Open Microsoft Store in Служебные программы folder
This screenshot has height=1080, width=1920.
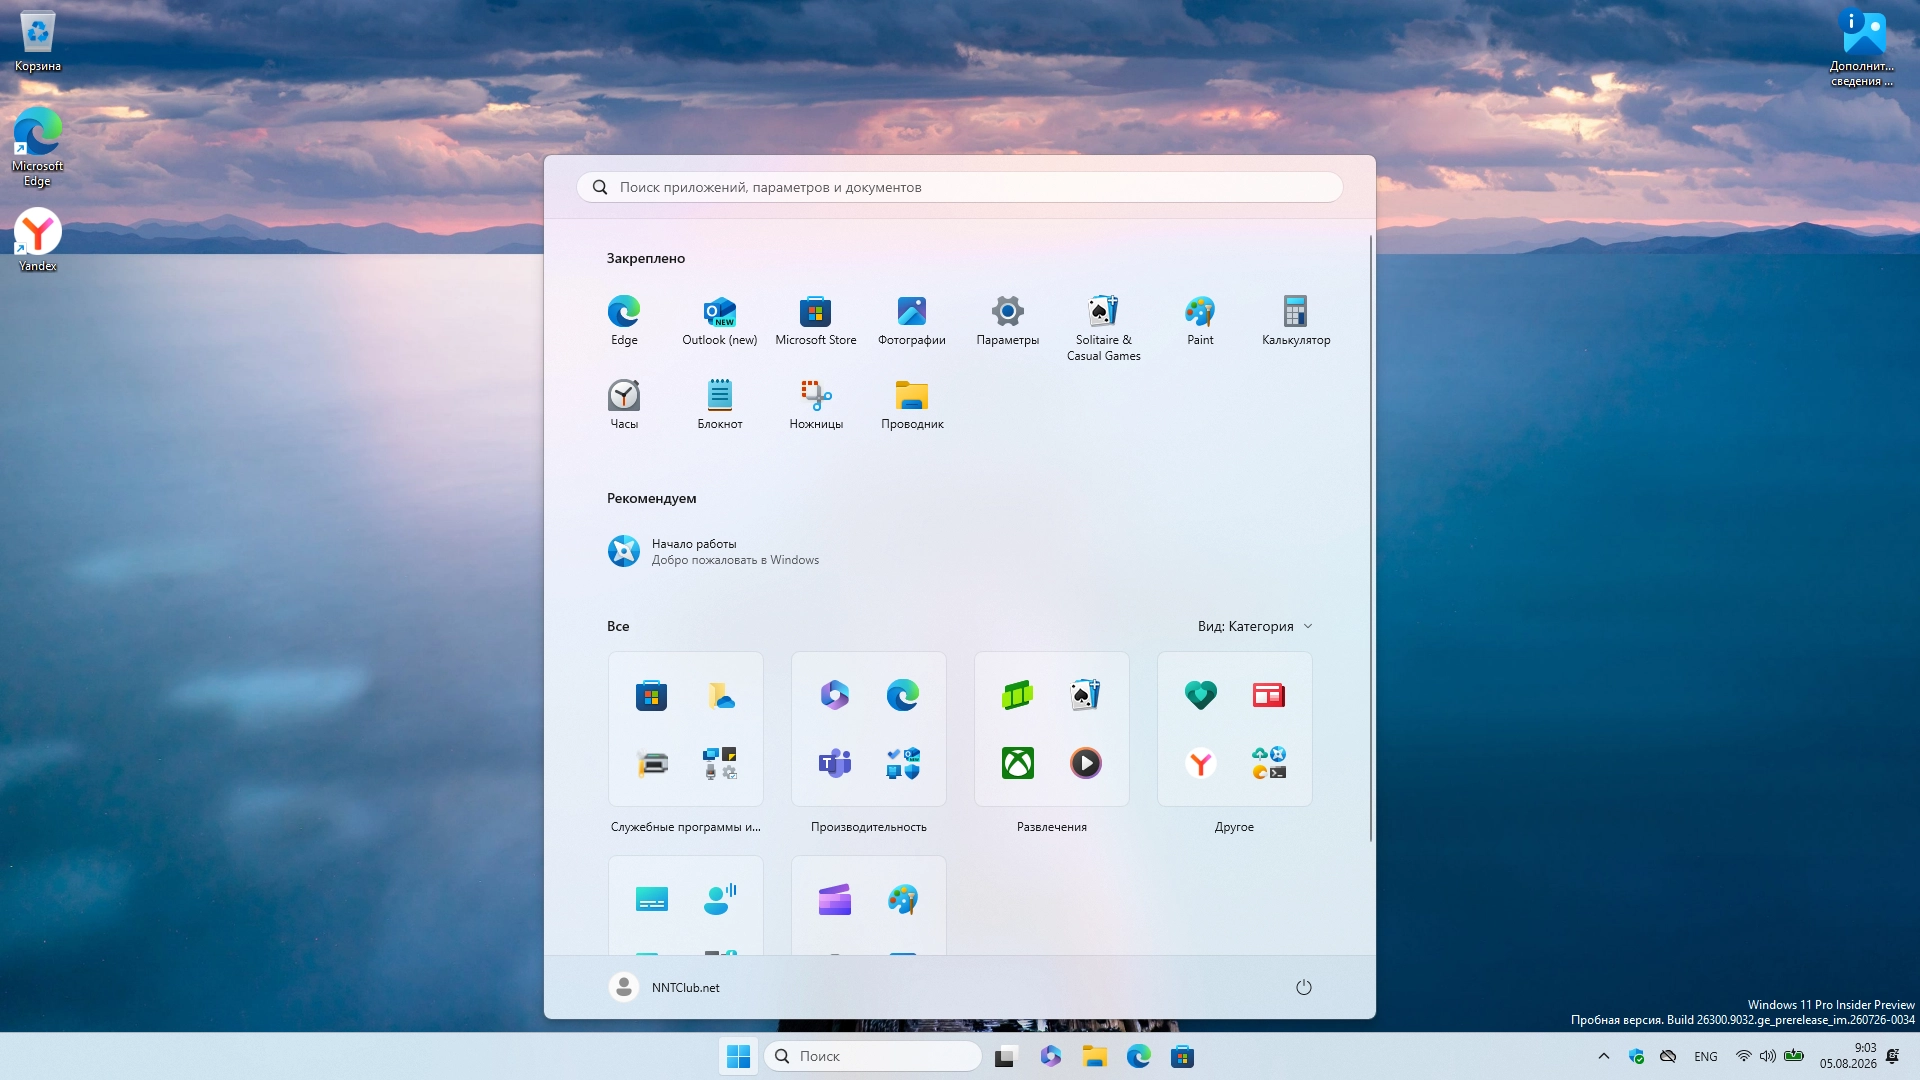point(651,695)
